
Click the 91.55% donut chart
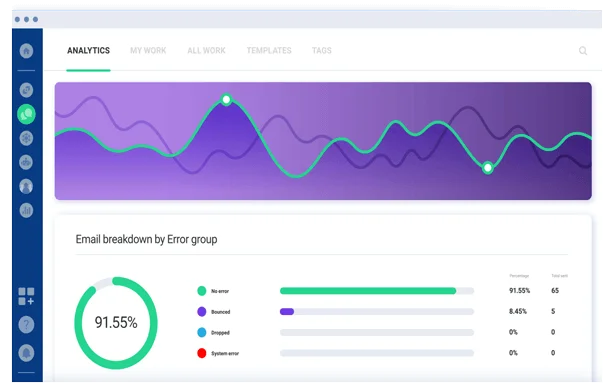(116, 323)
